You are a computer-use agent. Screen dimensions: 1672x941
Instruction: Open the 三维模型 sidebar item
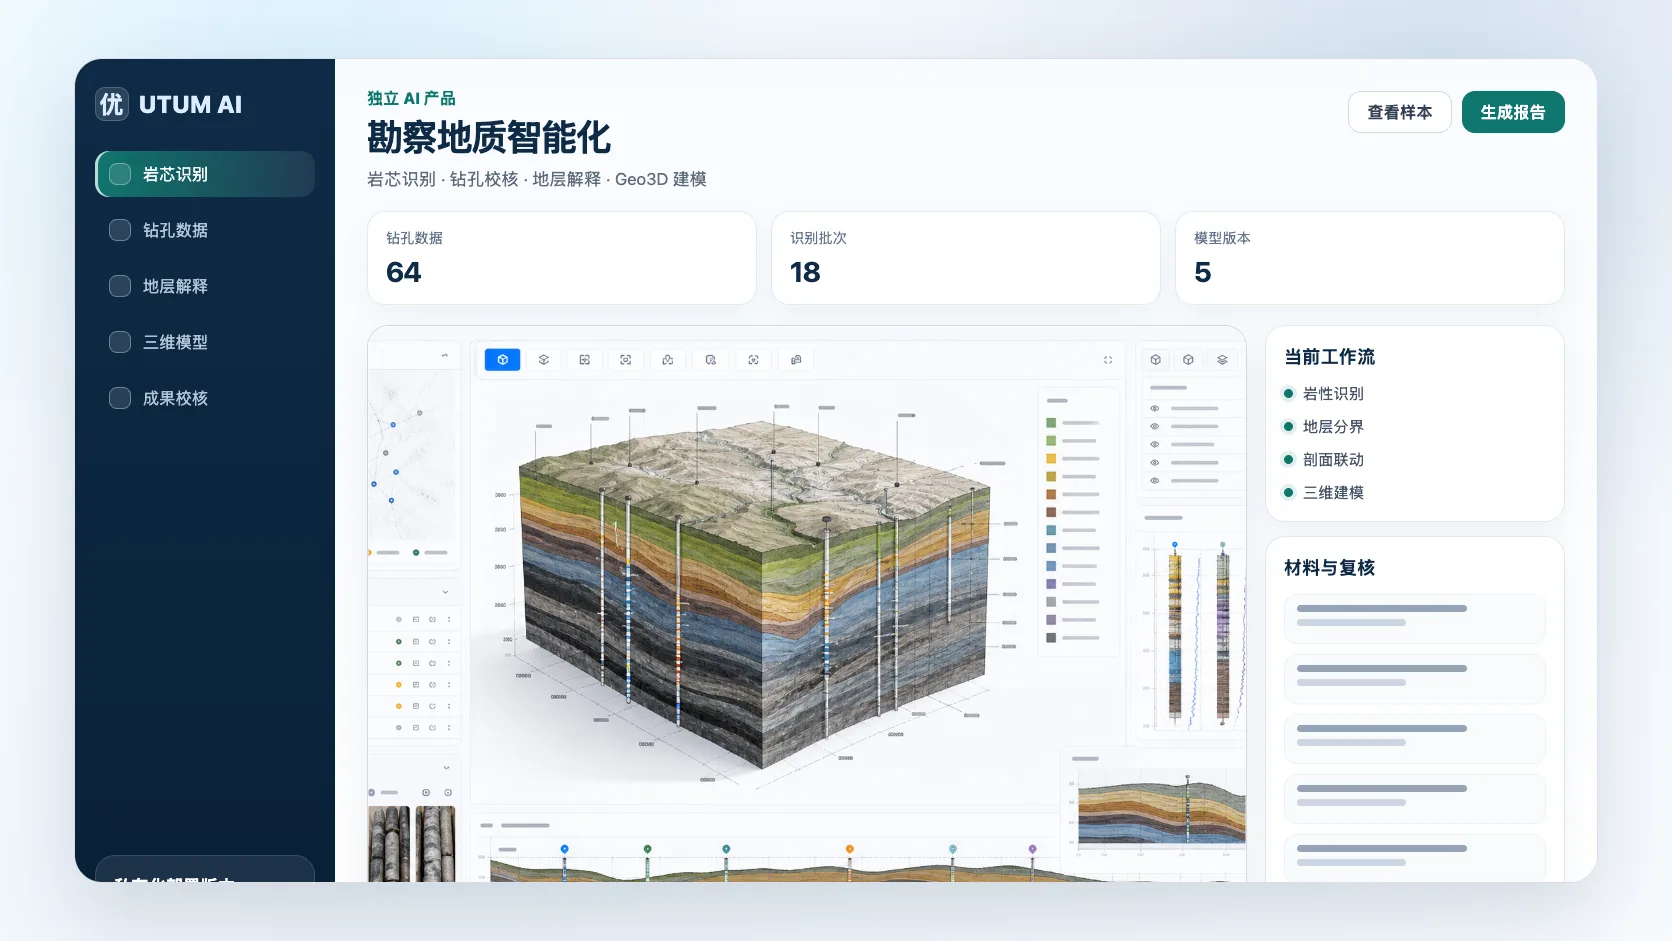[x=205, y=342]
